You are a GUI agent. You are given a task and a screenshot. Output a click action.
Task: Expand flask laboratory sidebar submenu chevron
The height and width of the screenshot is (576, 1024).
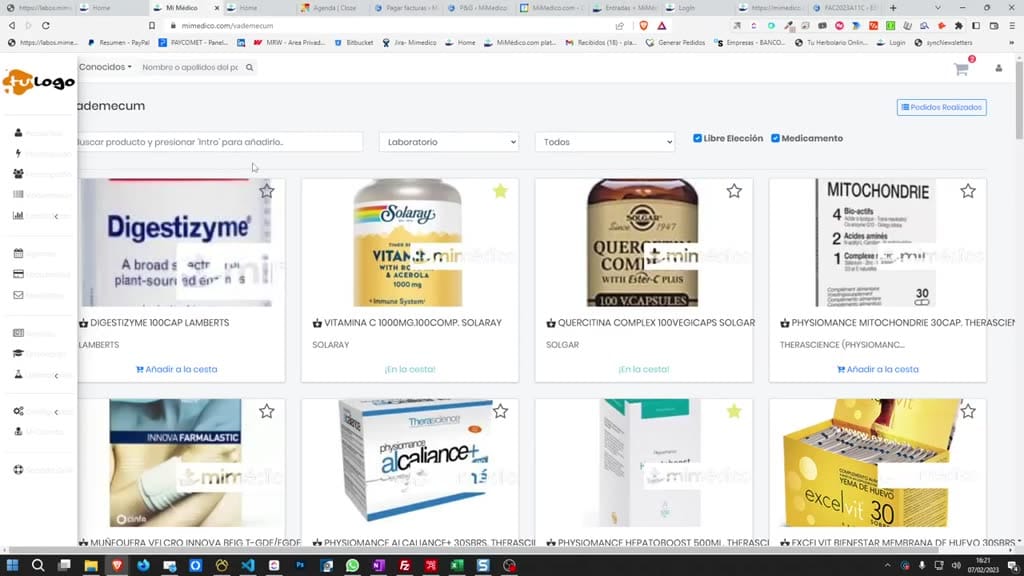(56, 376)
